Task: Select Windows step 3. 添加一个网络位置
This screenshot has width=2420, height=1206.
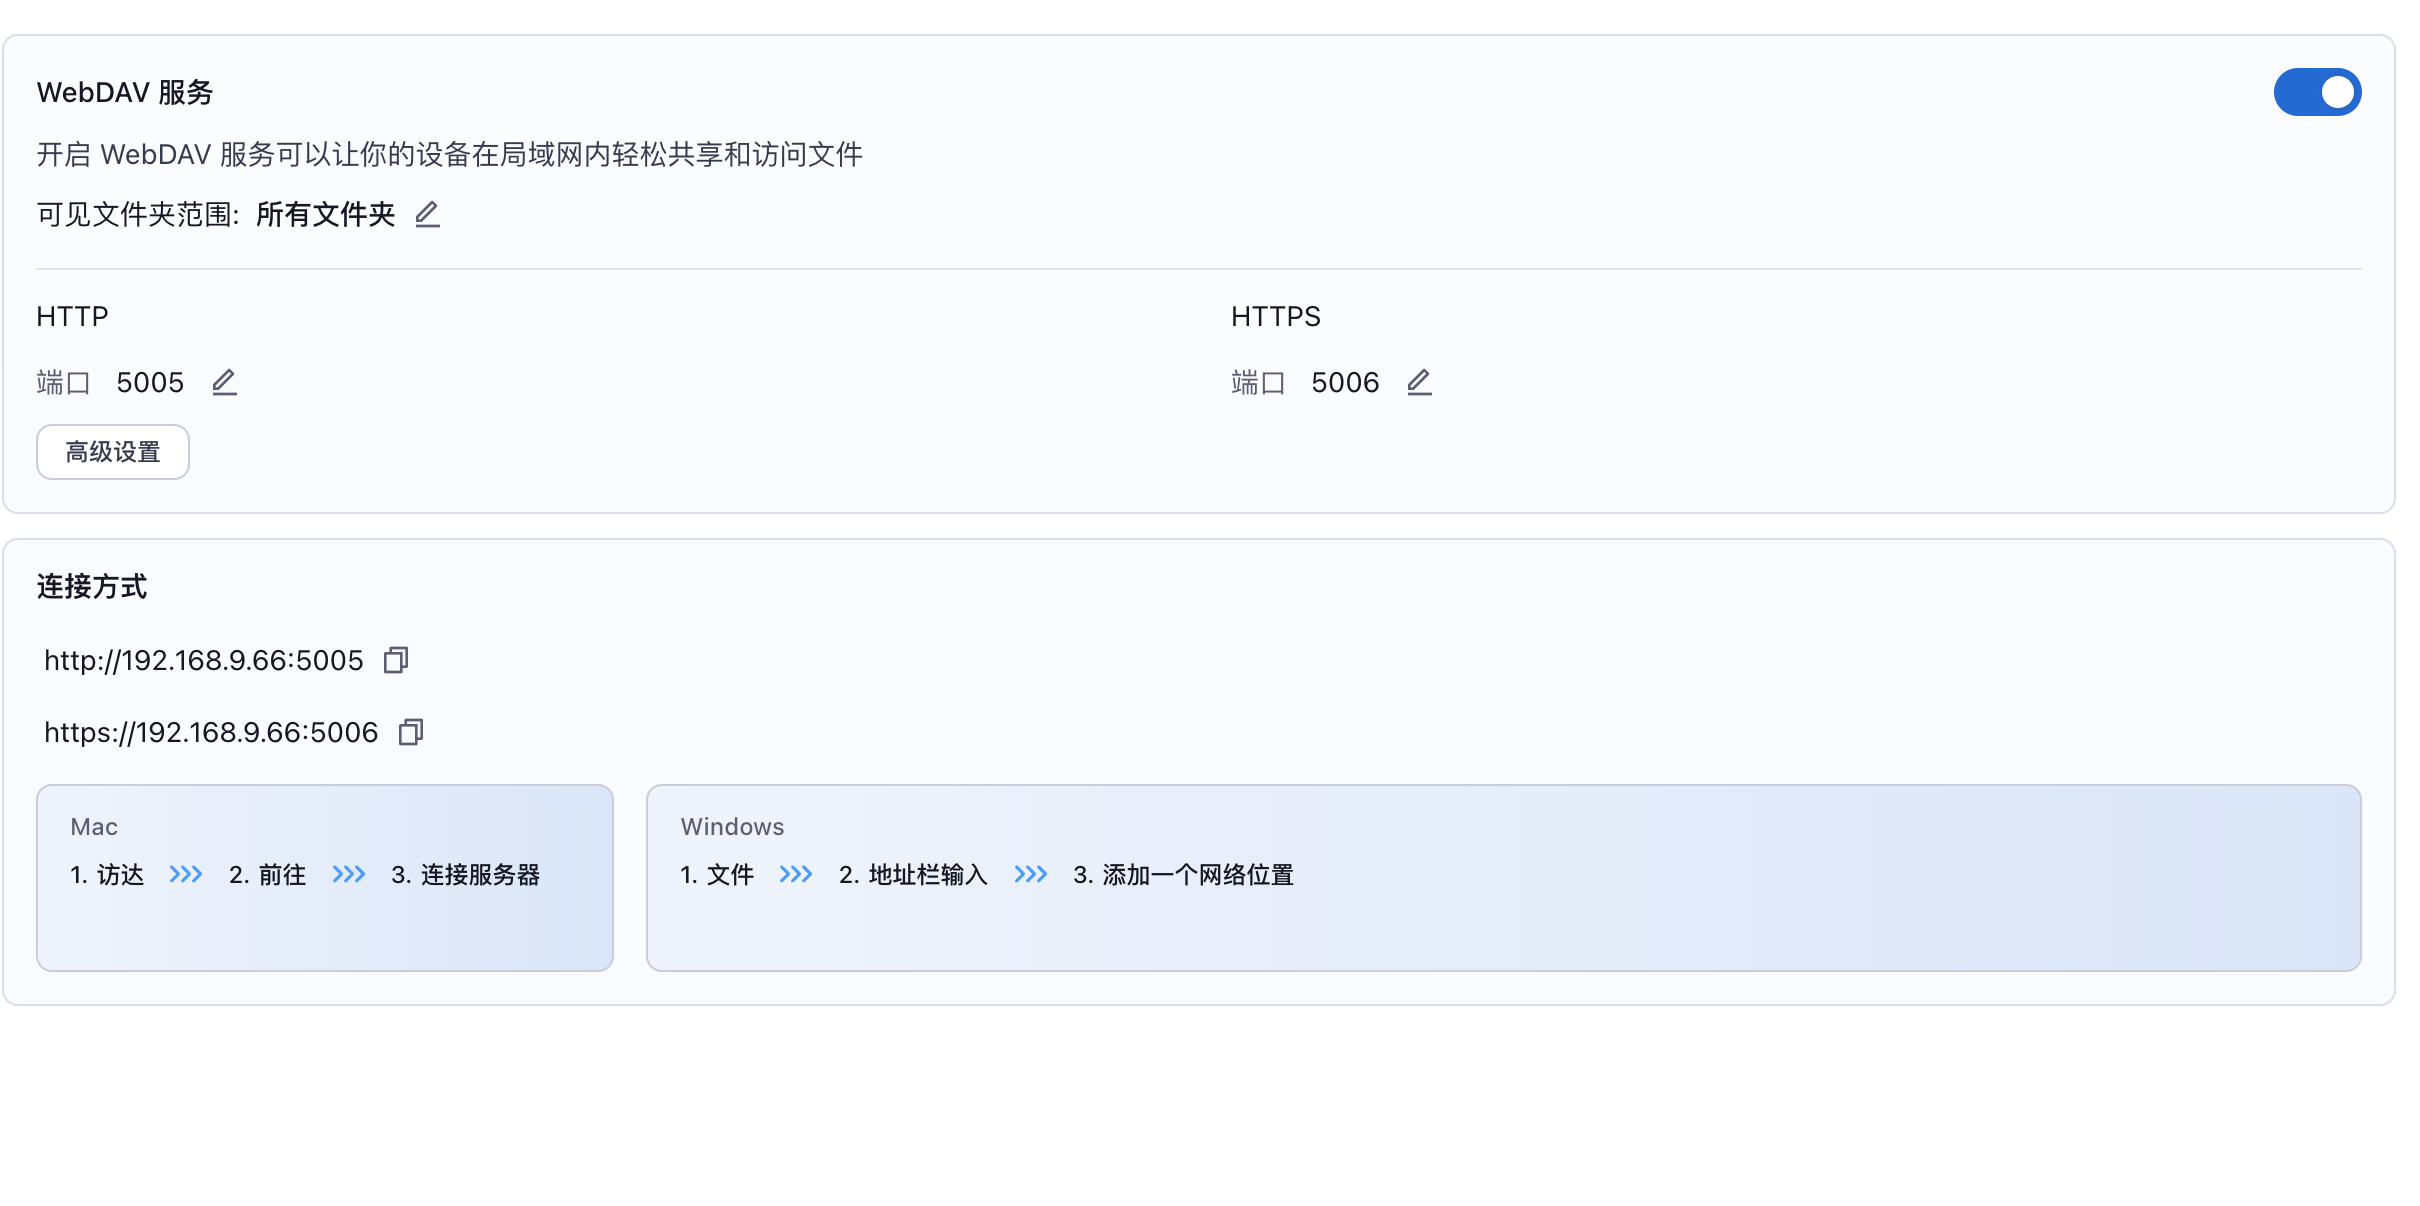Action: click(x=1183, y=875)
